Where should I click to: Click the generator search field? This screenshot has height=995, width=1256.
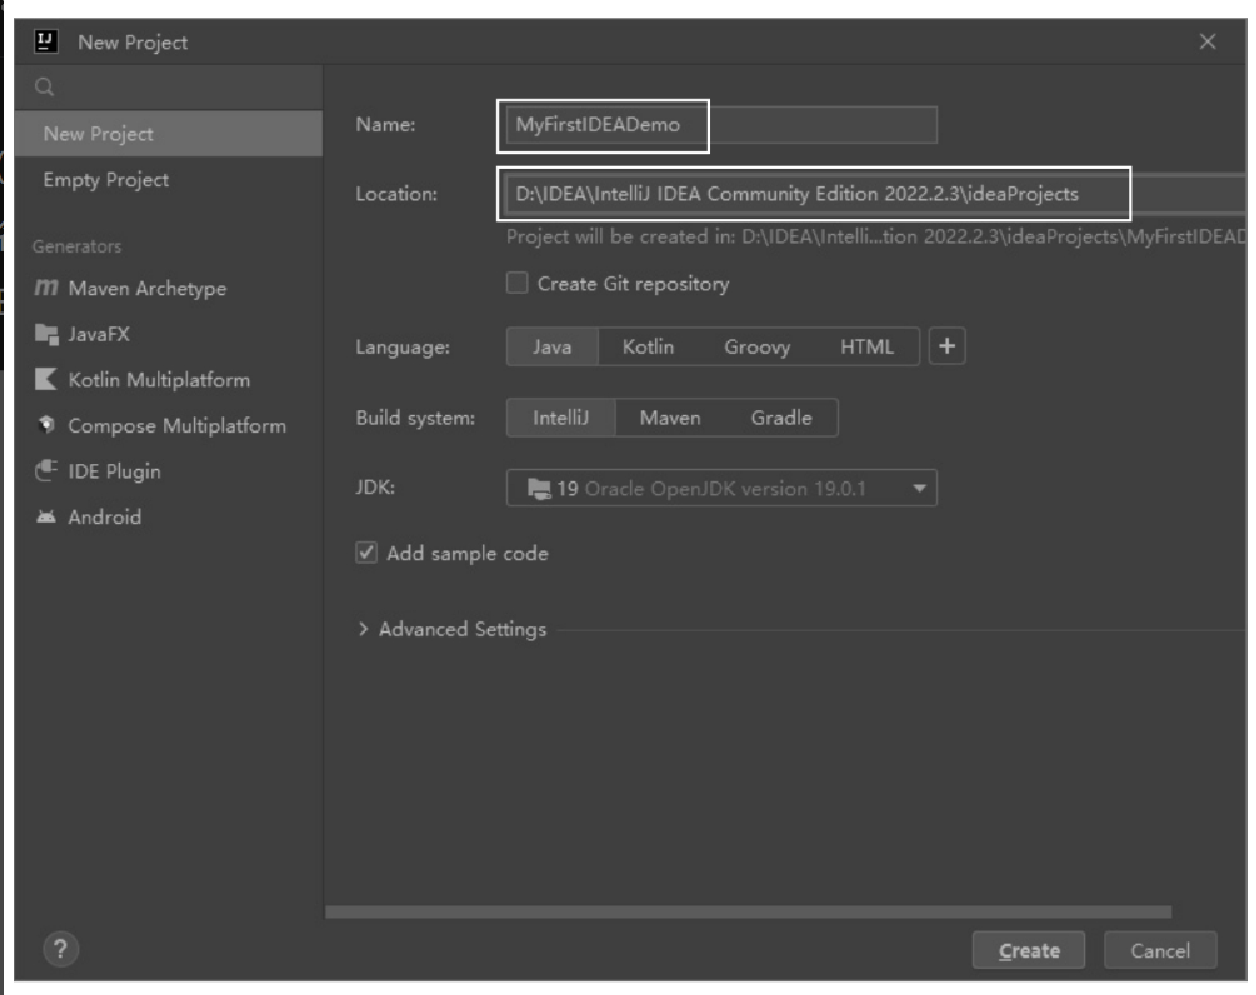click(169, 87)
